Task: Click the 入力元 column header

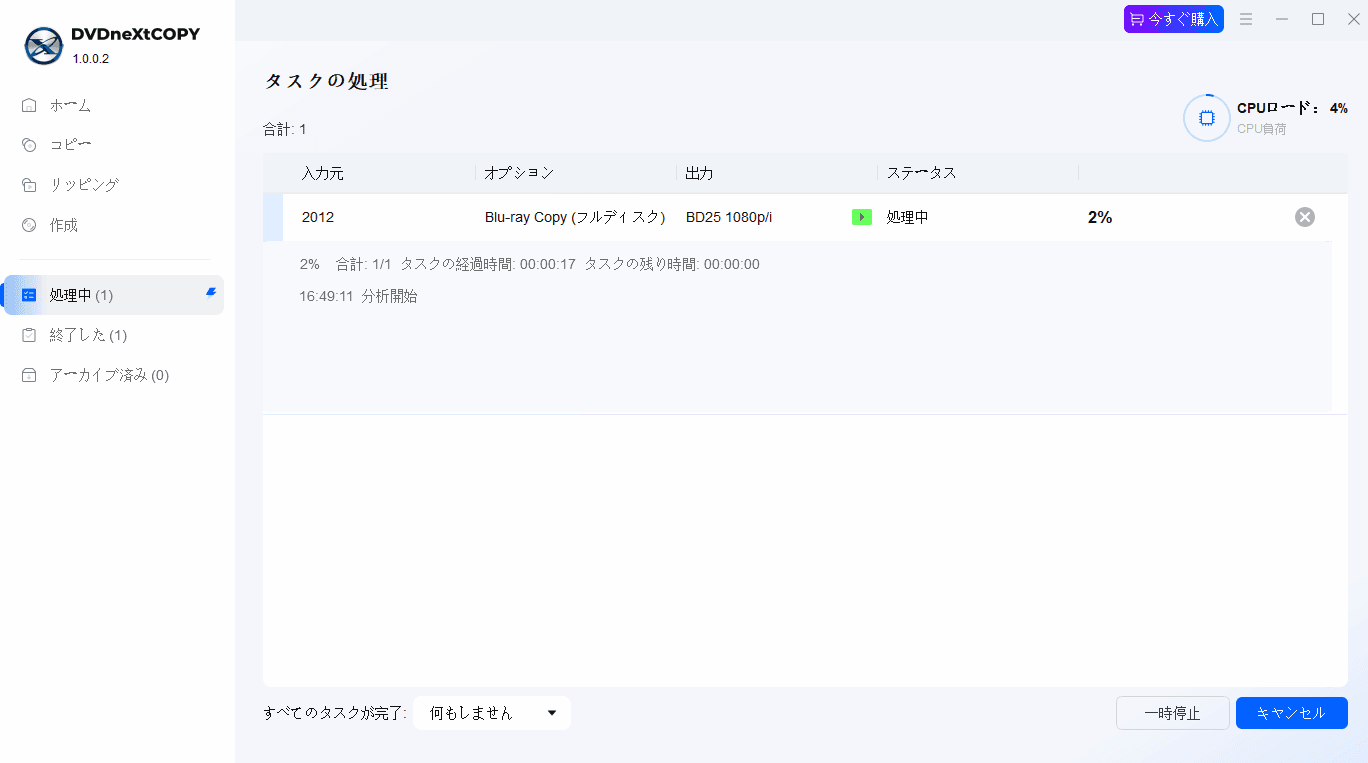Action: (x=322, y=173)
